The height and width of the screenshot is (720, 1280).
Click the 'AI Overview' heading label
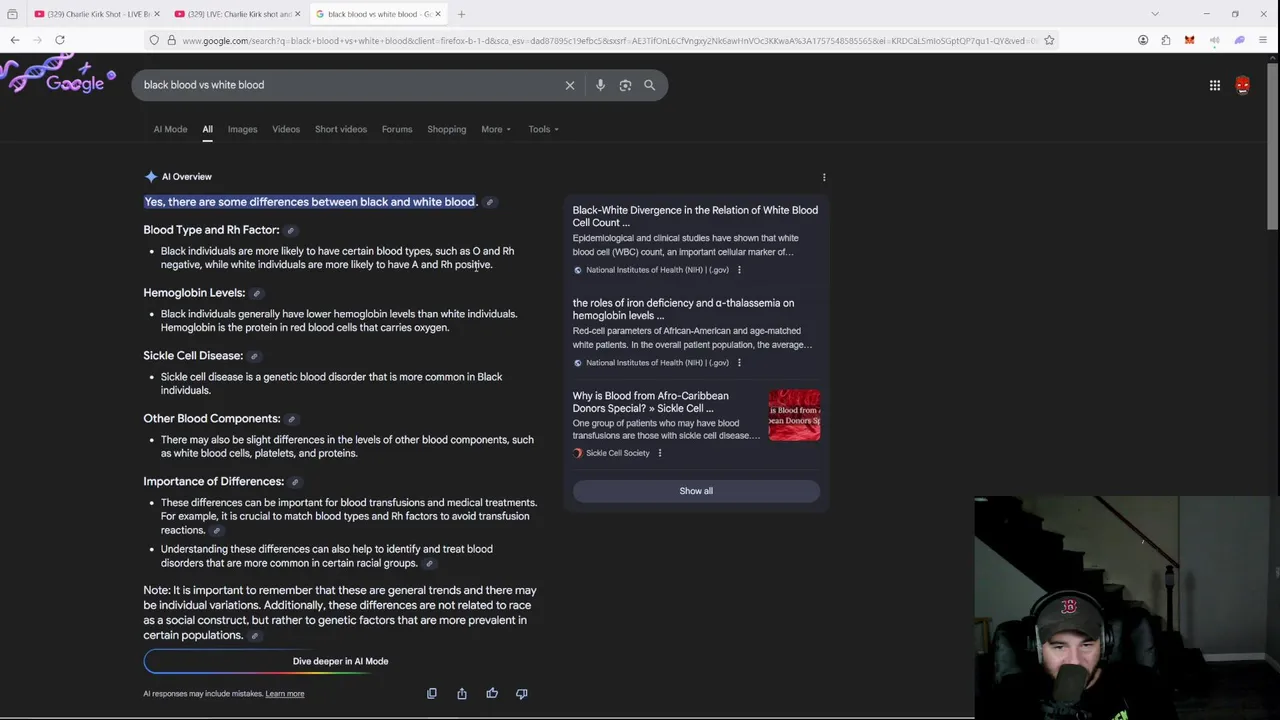(x=187, y=177)
